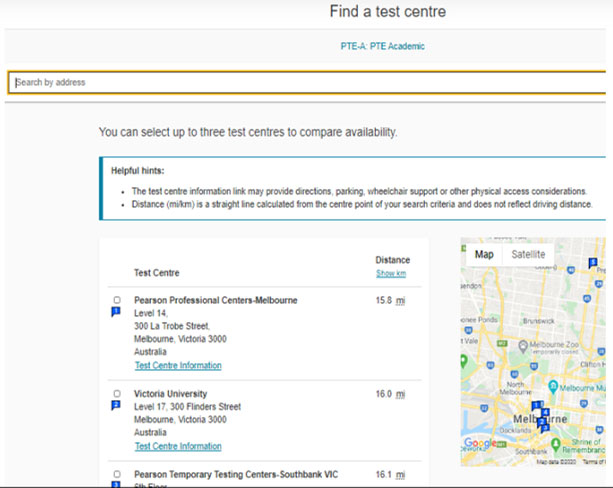
Task: Click the Level 14 address line
Action: click(x=151, y=313)
